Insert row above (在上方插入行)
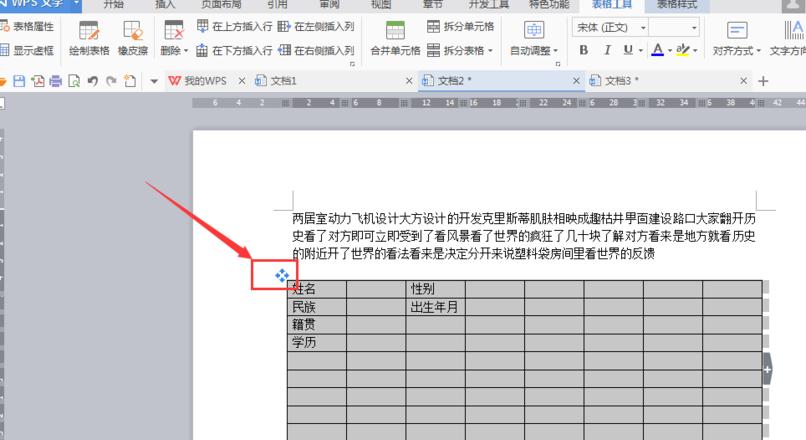This screenshot has width=806, height=440. (234, 26)
